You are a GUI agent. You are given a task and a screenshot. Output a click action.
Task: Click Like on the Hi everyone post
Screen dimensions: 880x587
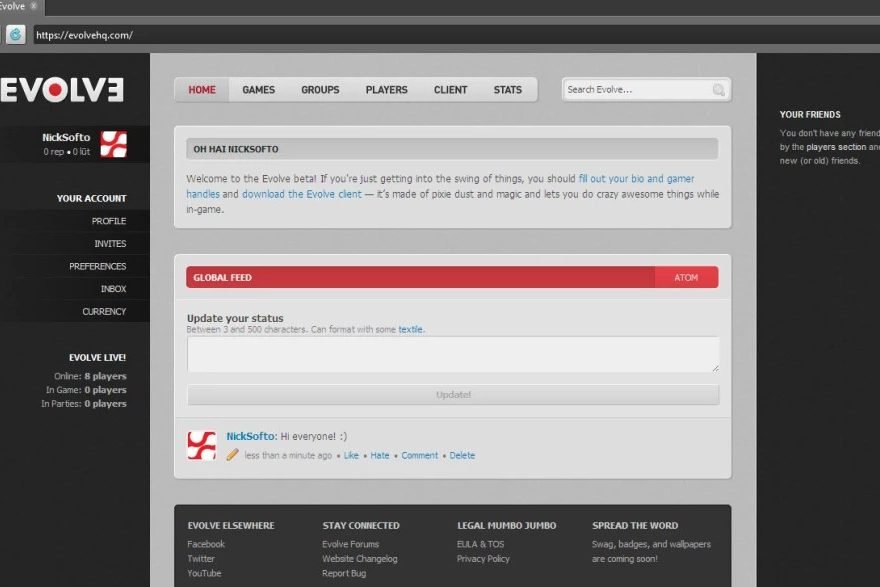point(351,456)
